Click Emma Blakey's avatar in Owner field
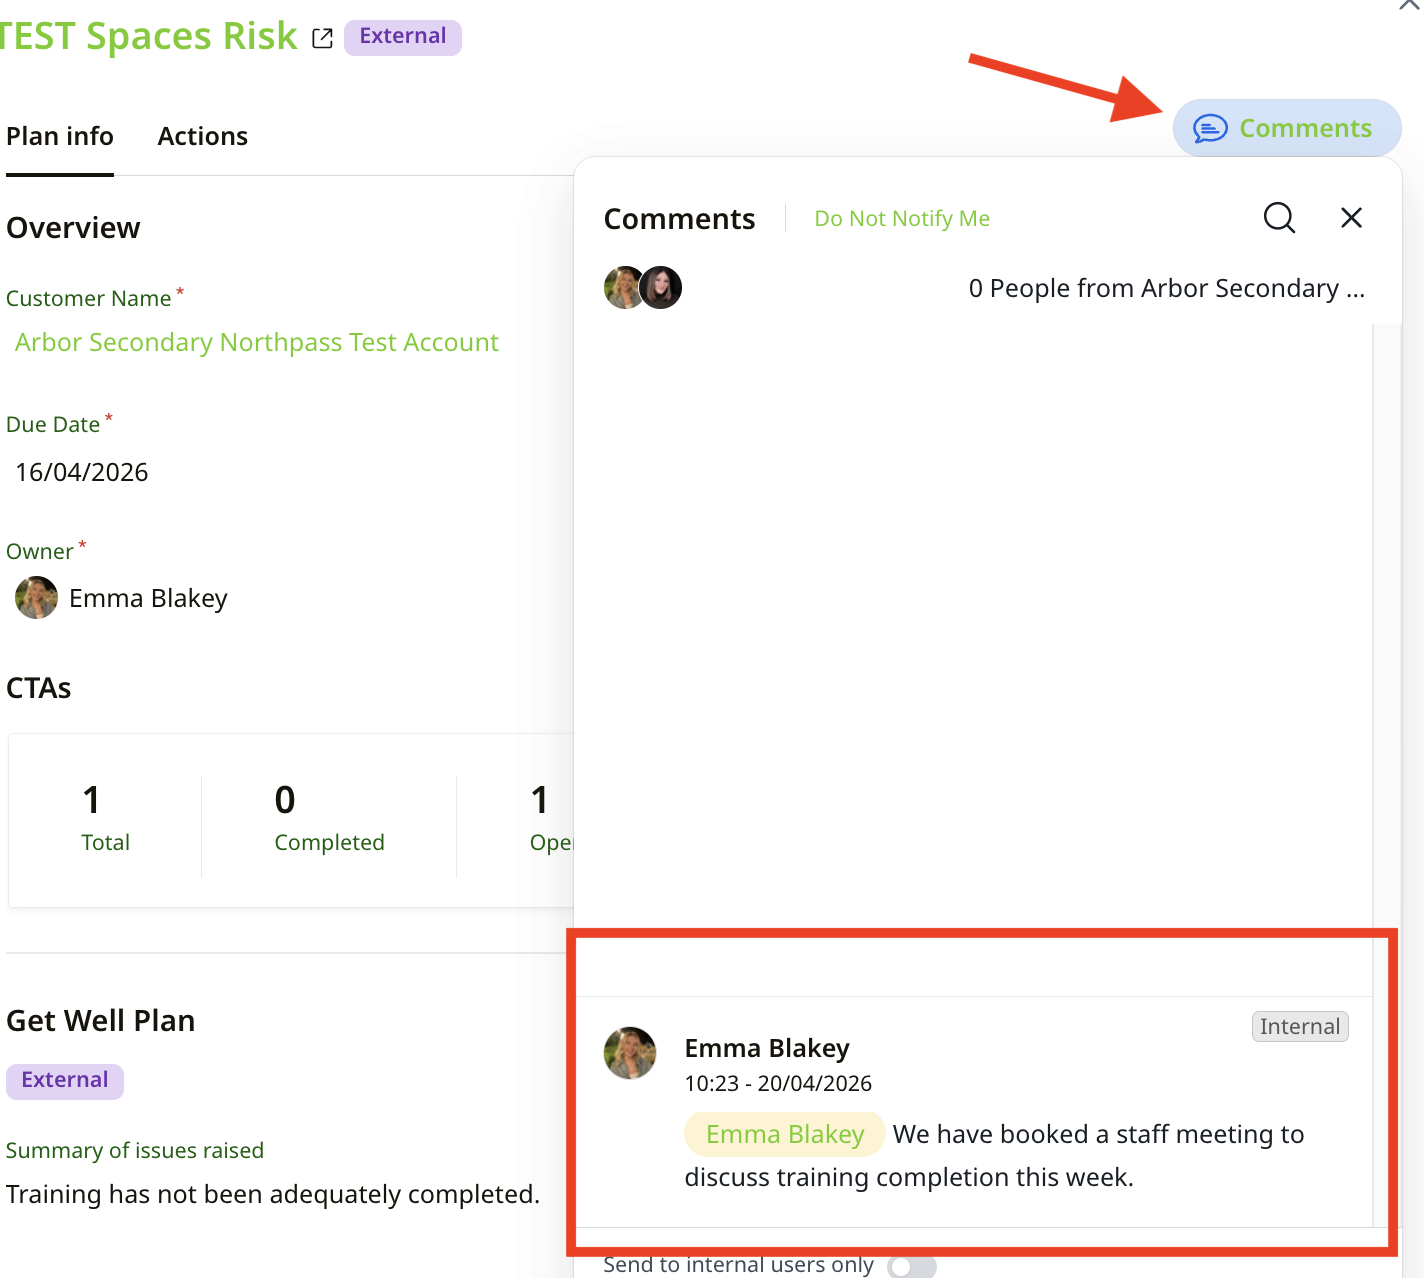Image resolution: width=1424 pixels, height=1278 pixels. (36, 598)
